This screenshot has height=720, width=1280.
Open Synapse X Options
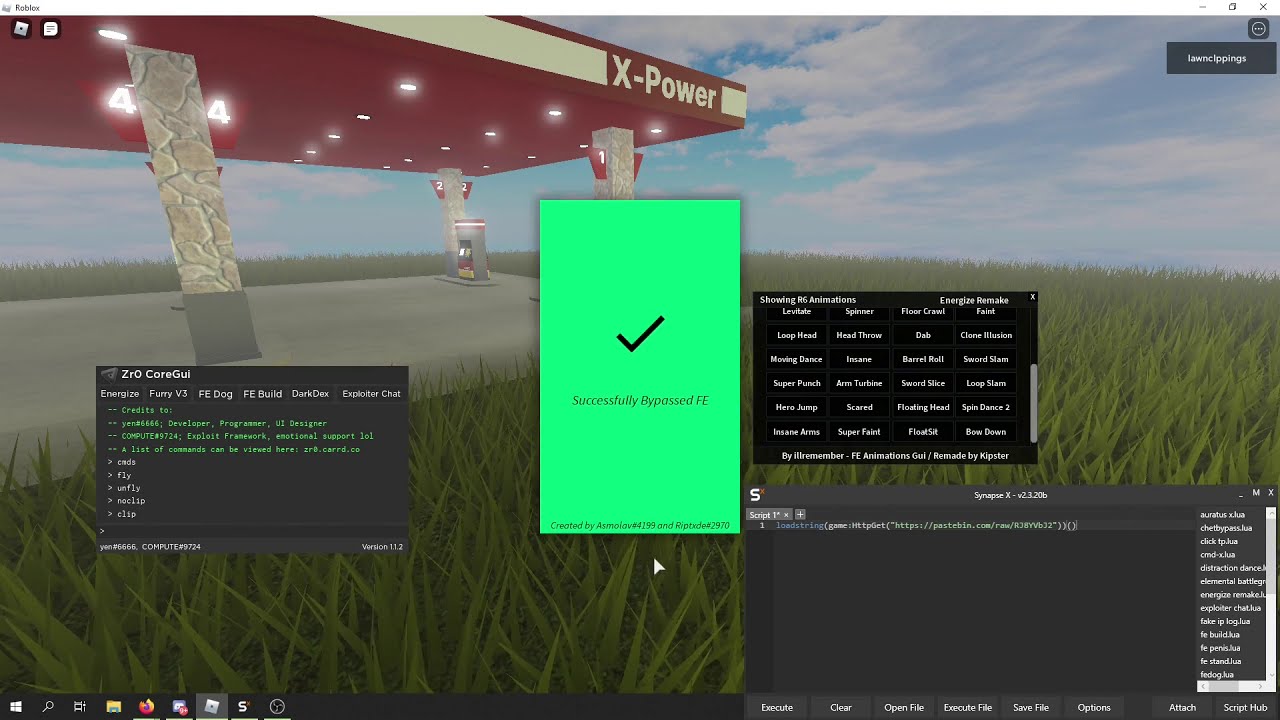(x=1094, y=707)
